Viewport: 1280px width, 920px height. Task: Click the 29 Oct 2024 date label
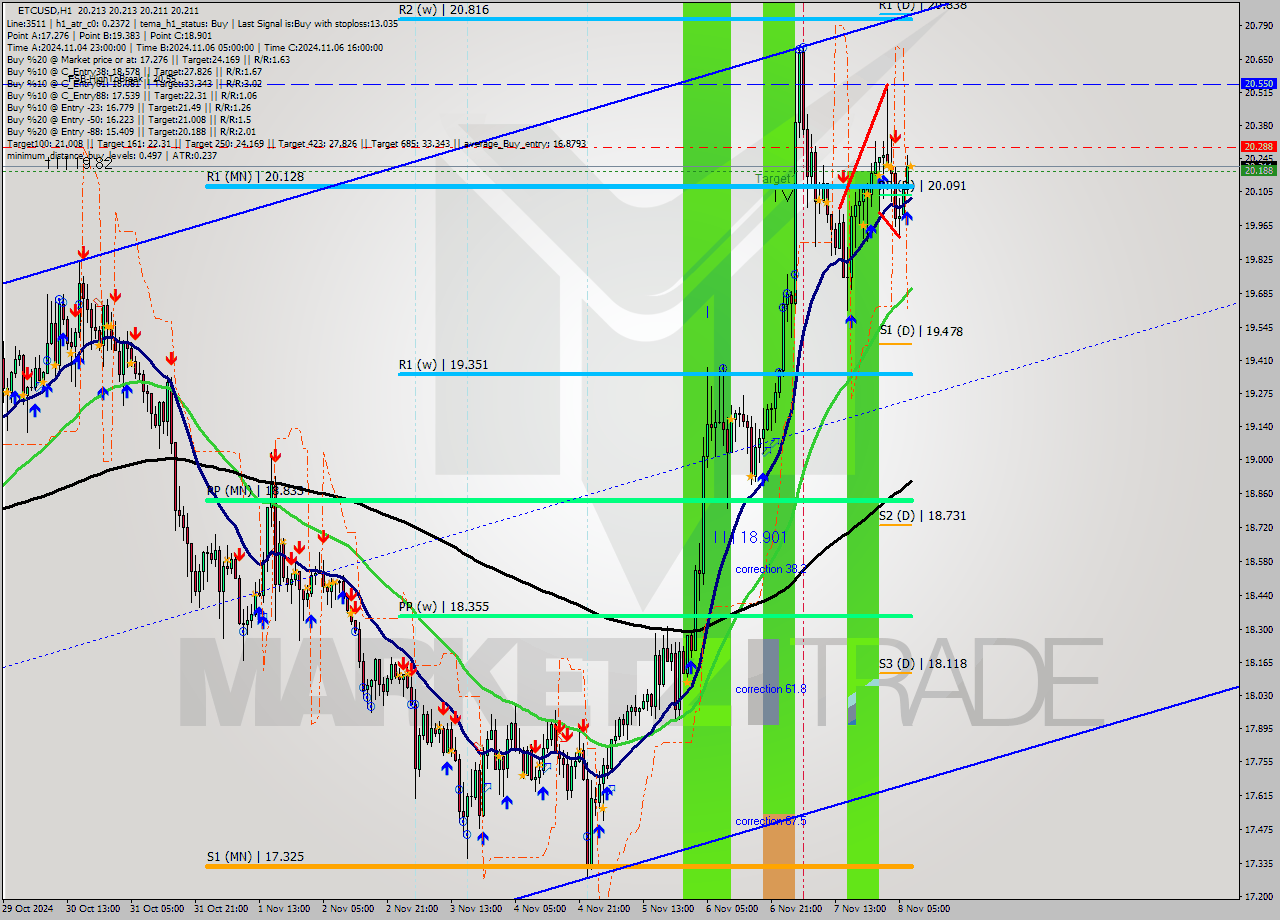click(26, 909)
